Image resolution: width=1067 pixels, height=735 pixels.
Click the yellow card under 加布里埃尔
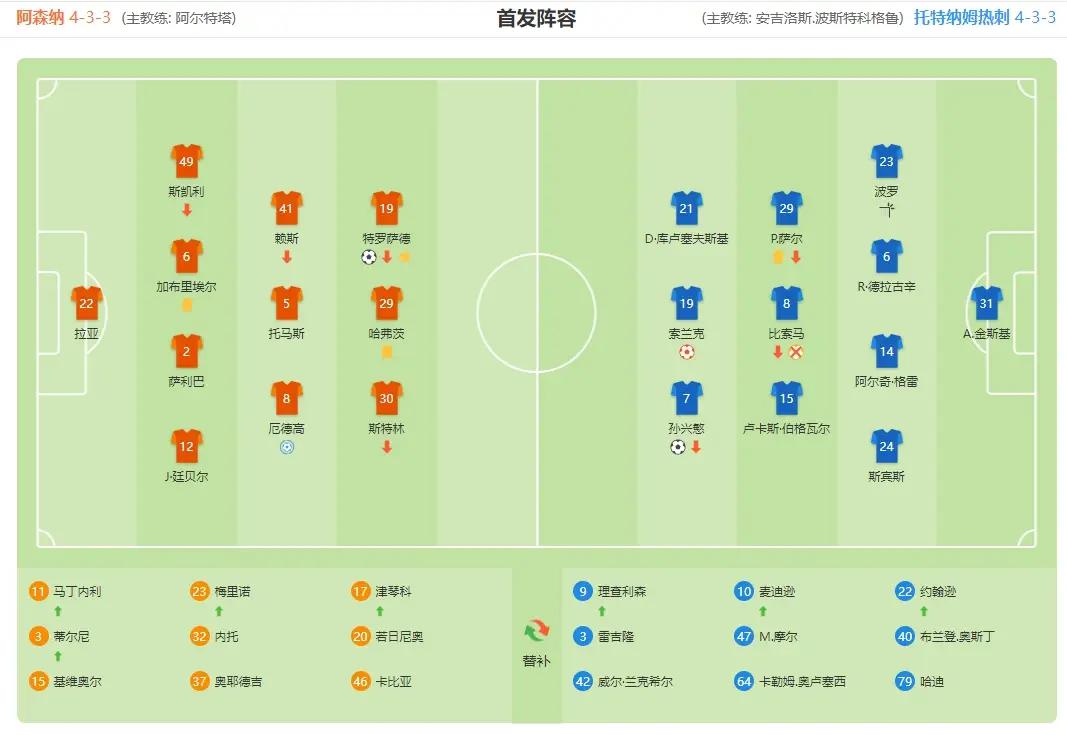tap(187, 305)
